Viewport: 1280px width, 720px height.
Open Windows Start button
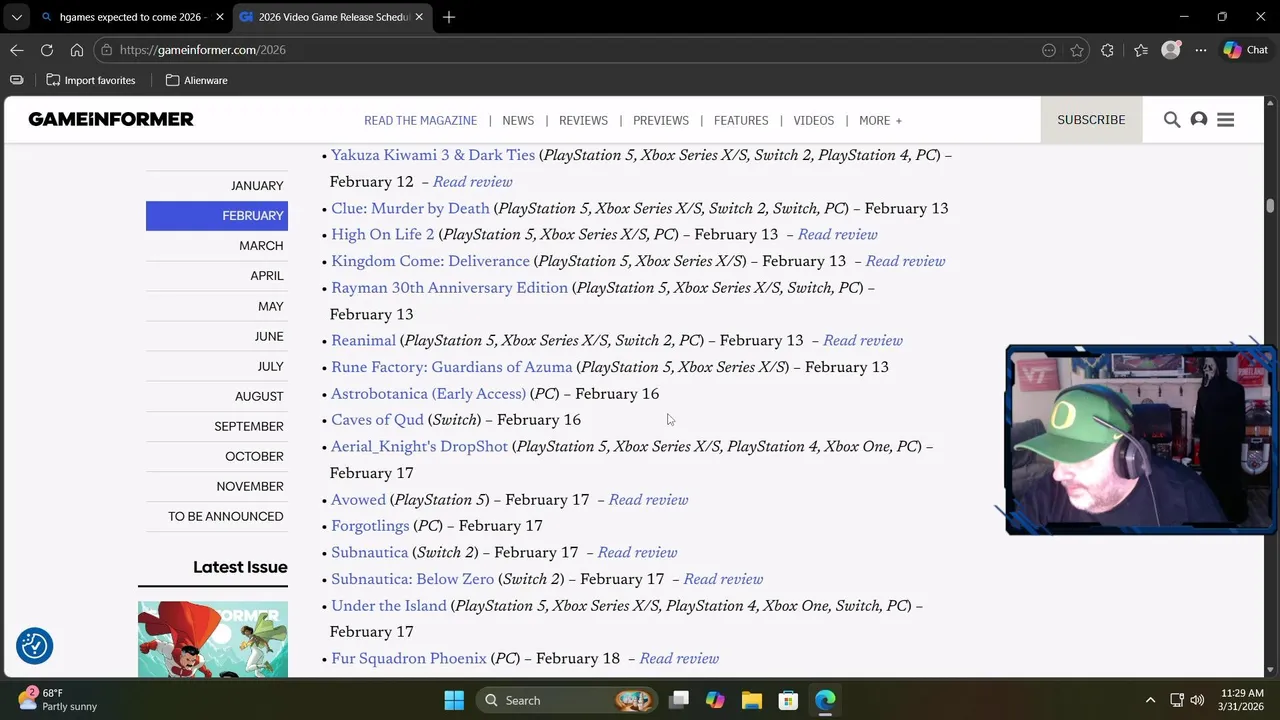454,700
